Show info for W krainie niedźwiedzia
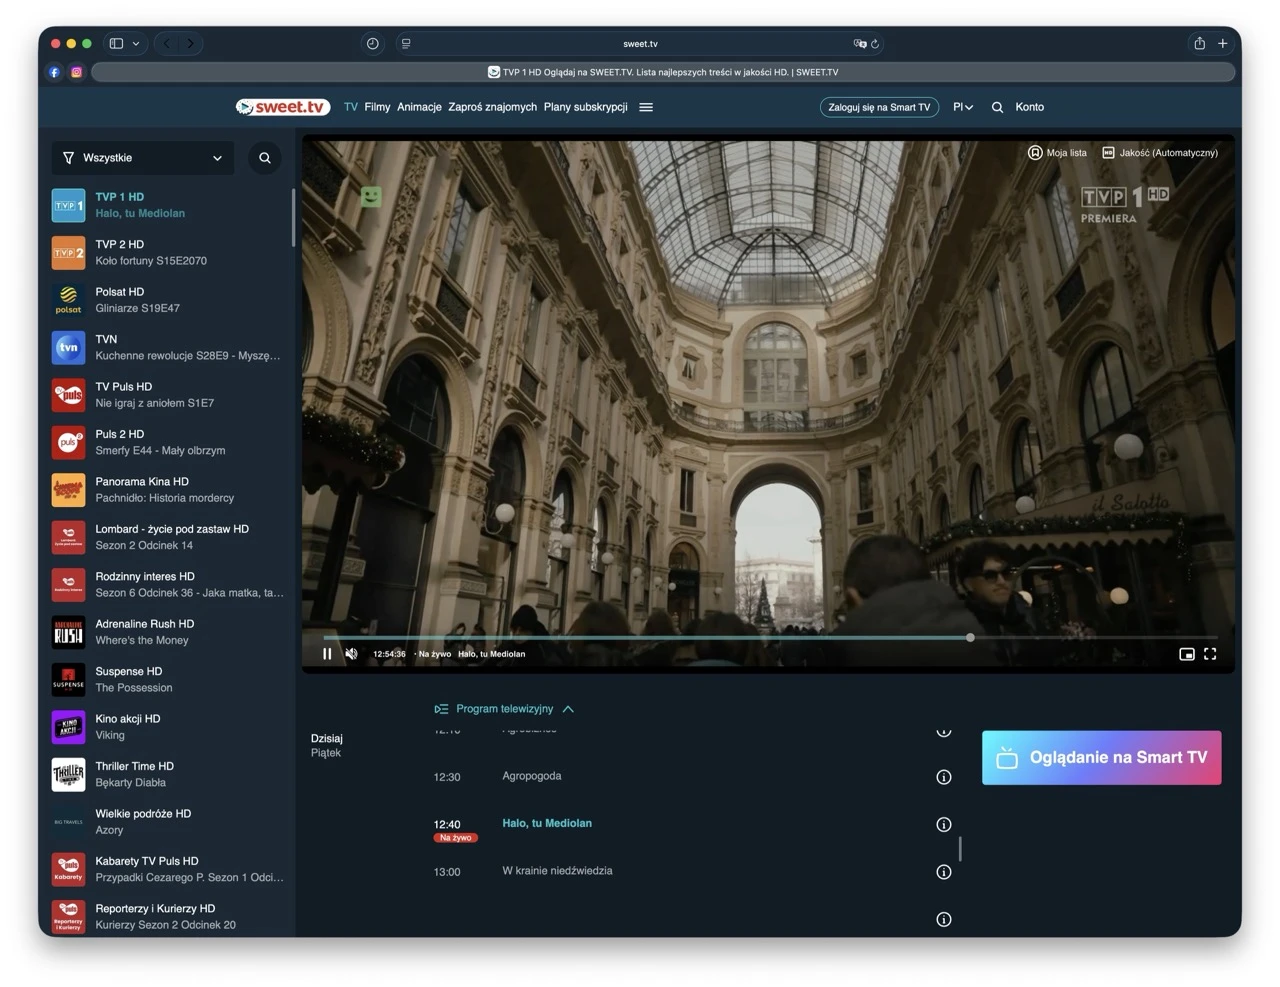 tap(943, 872)
